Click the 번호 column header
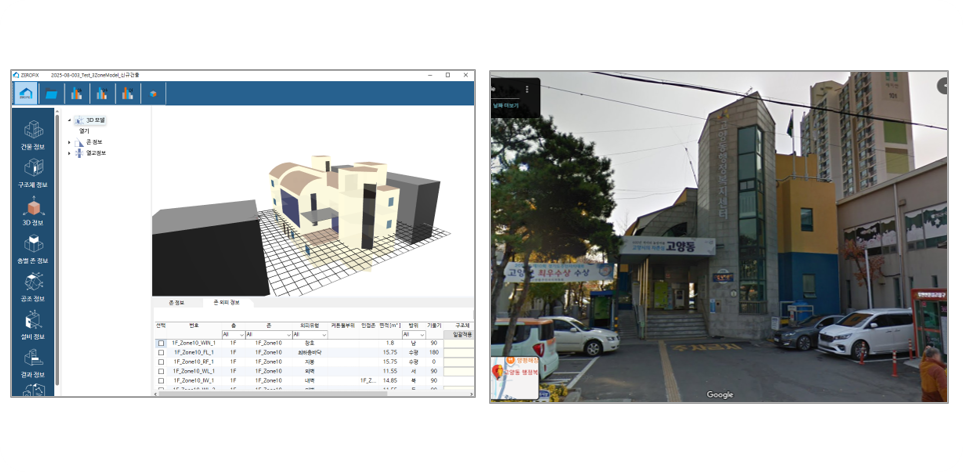 point(194,325)
